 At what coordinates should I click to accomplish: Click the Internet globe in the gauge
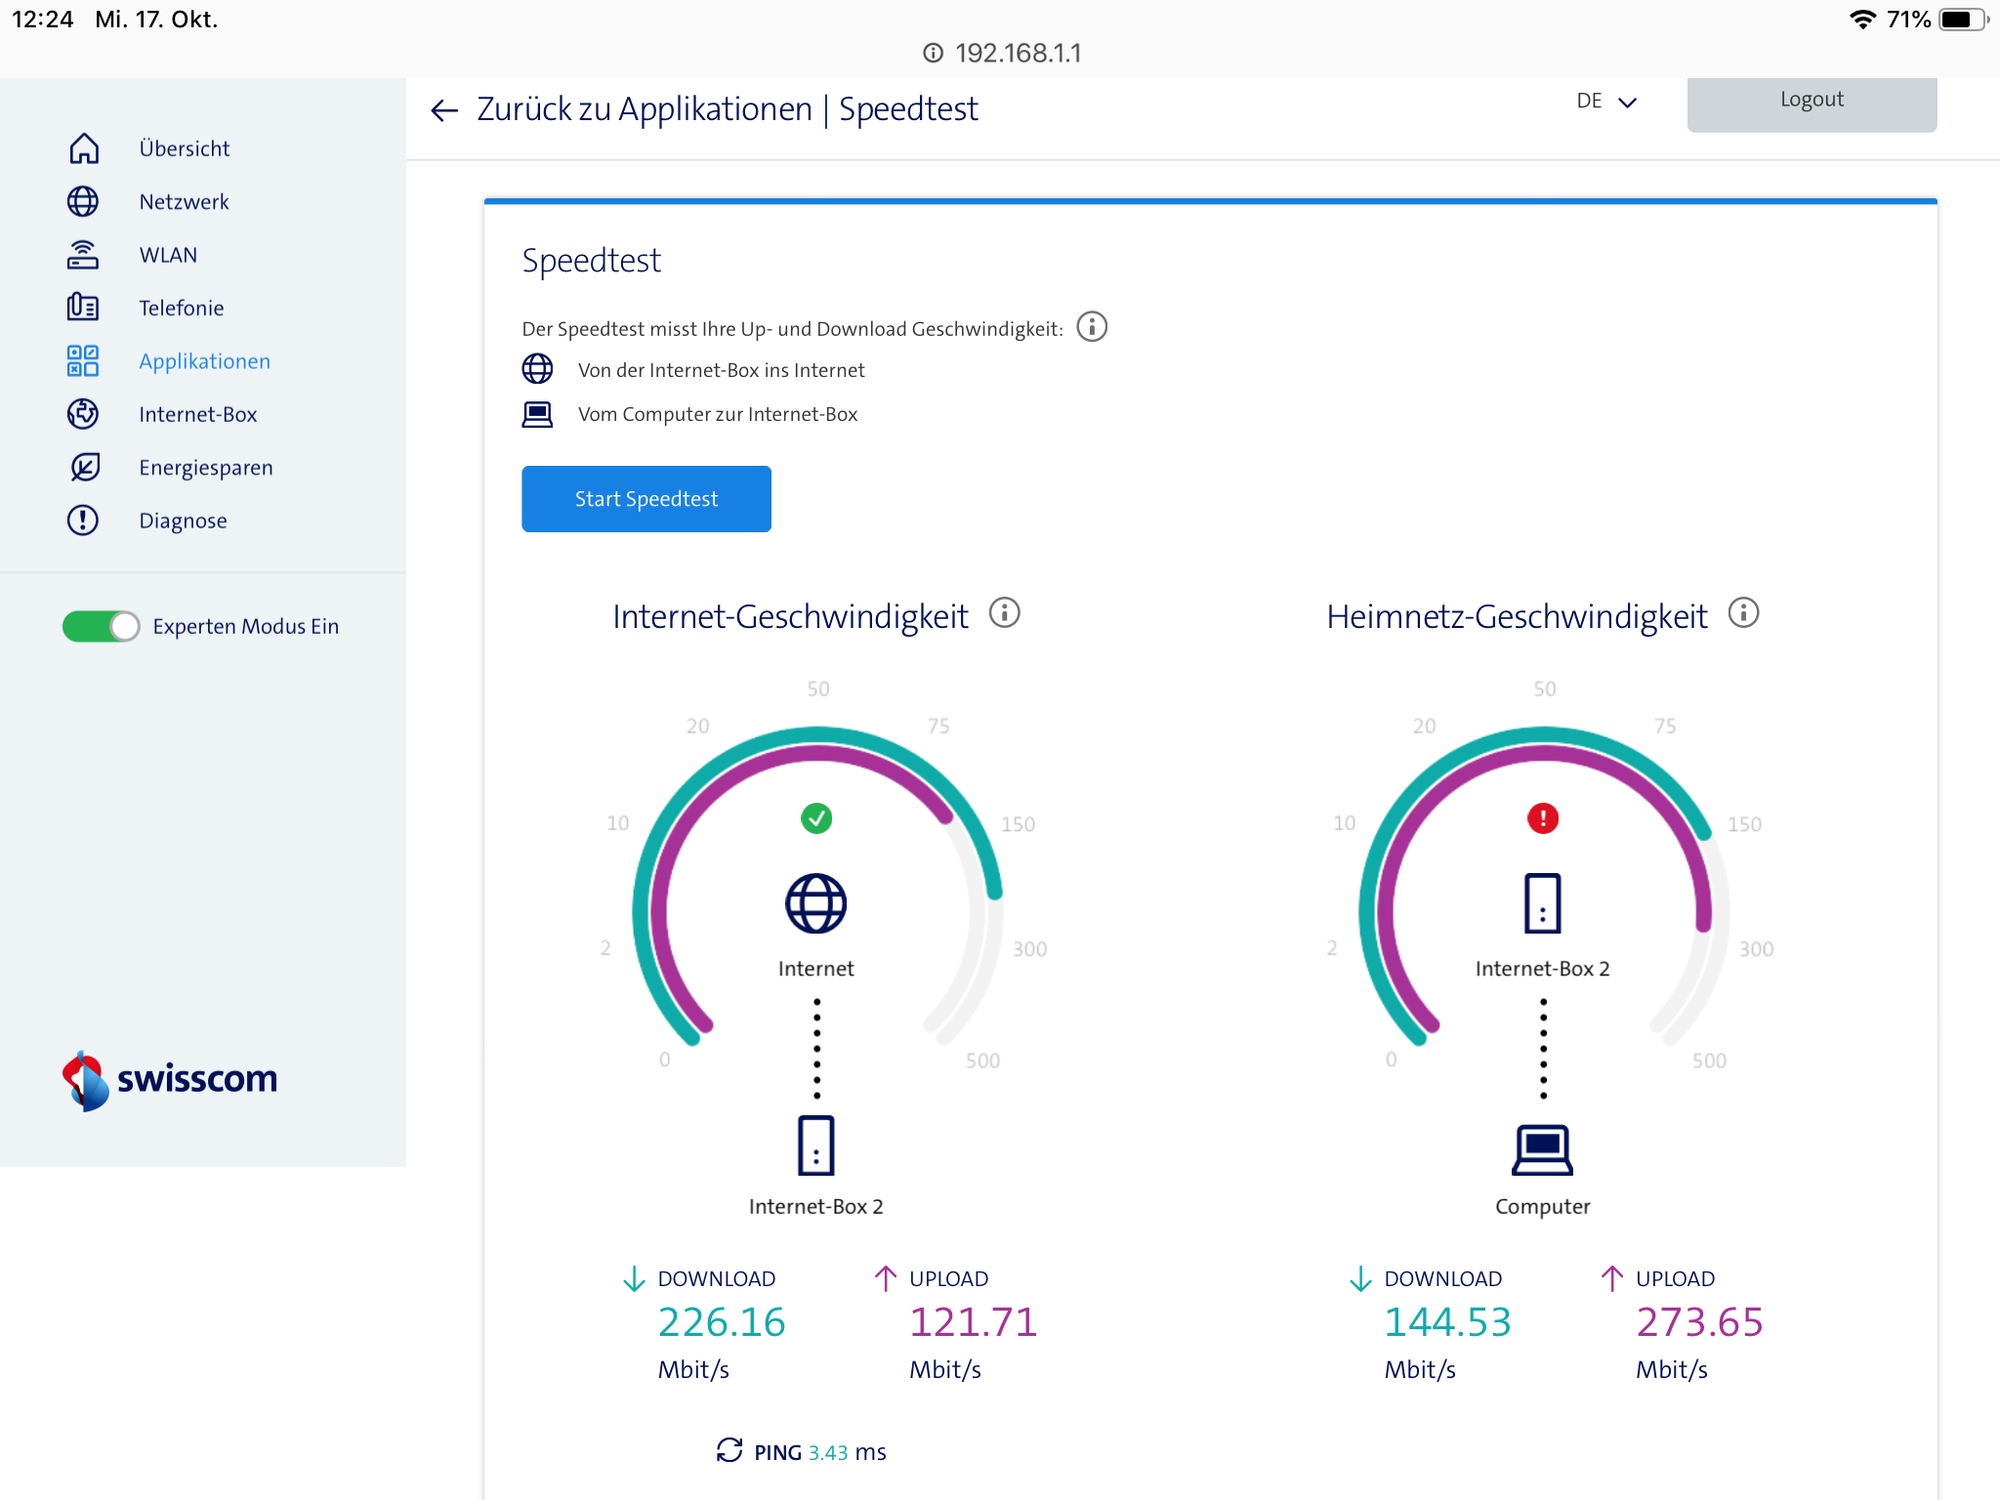816,903
